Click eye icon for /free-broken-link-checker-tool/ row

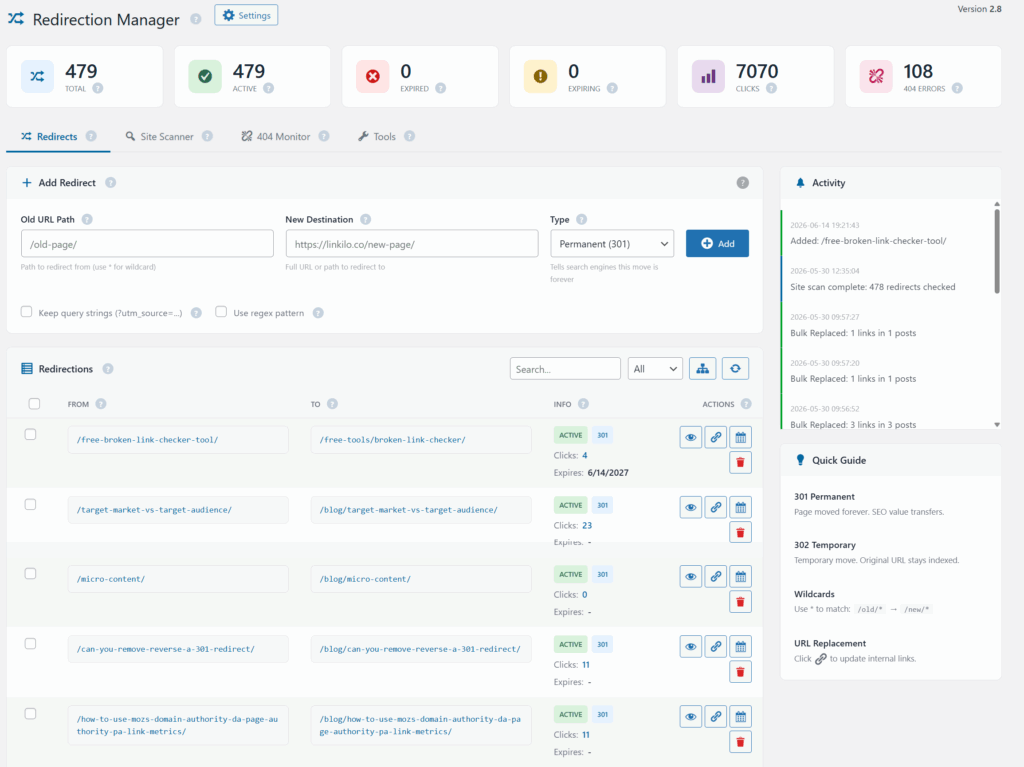click(690, 437)
